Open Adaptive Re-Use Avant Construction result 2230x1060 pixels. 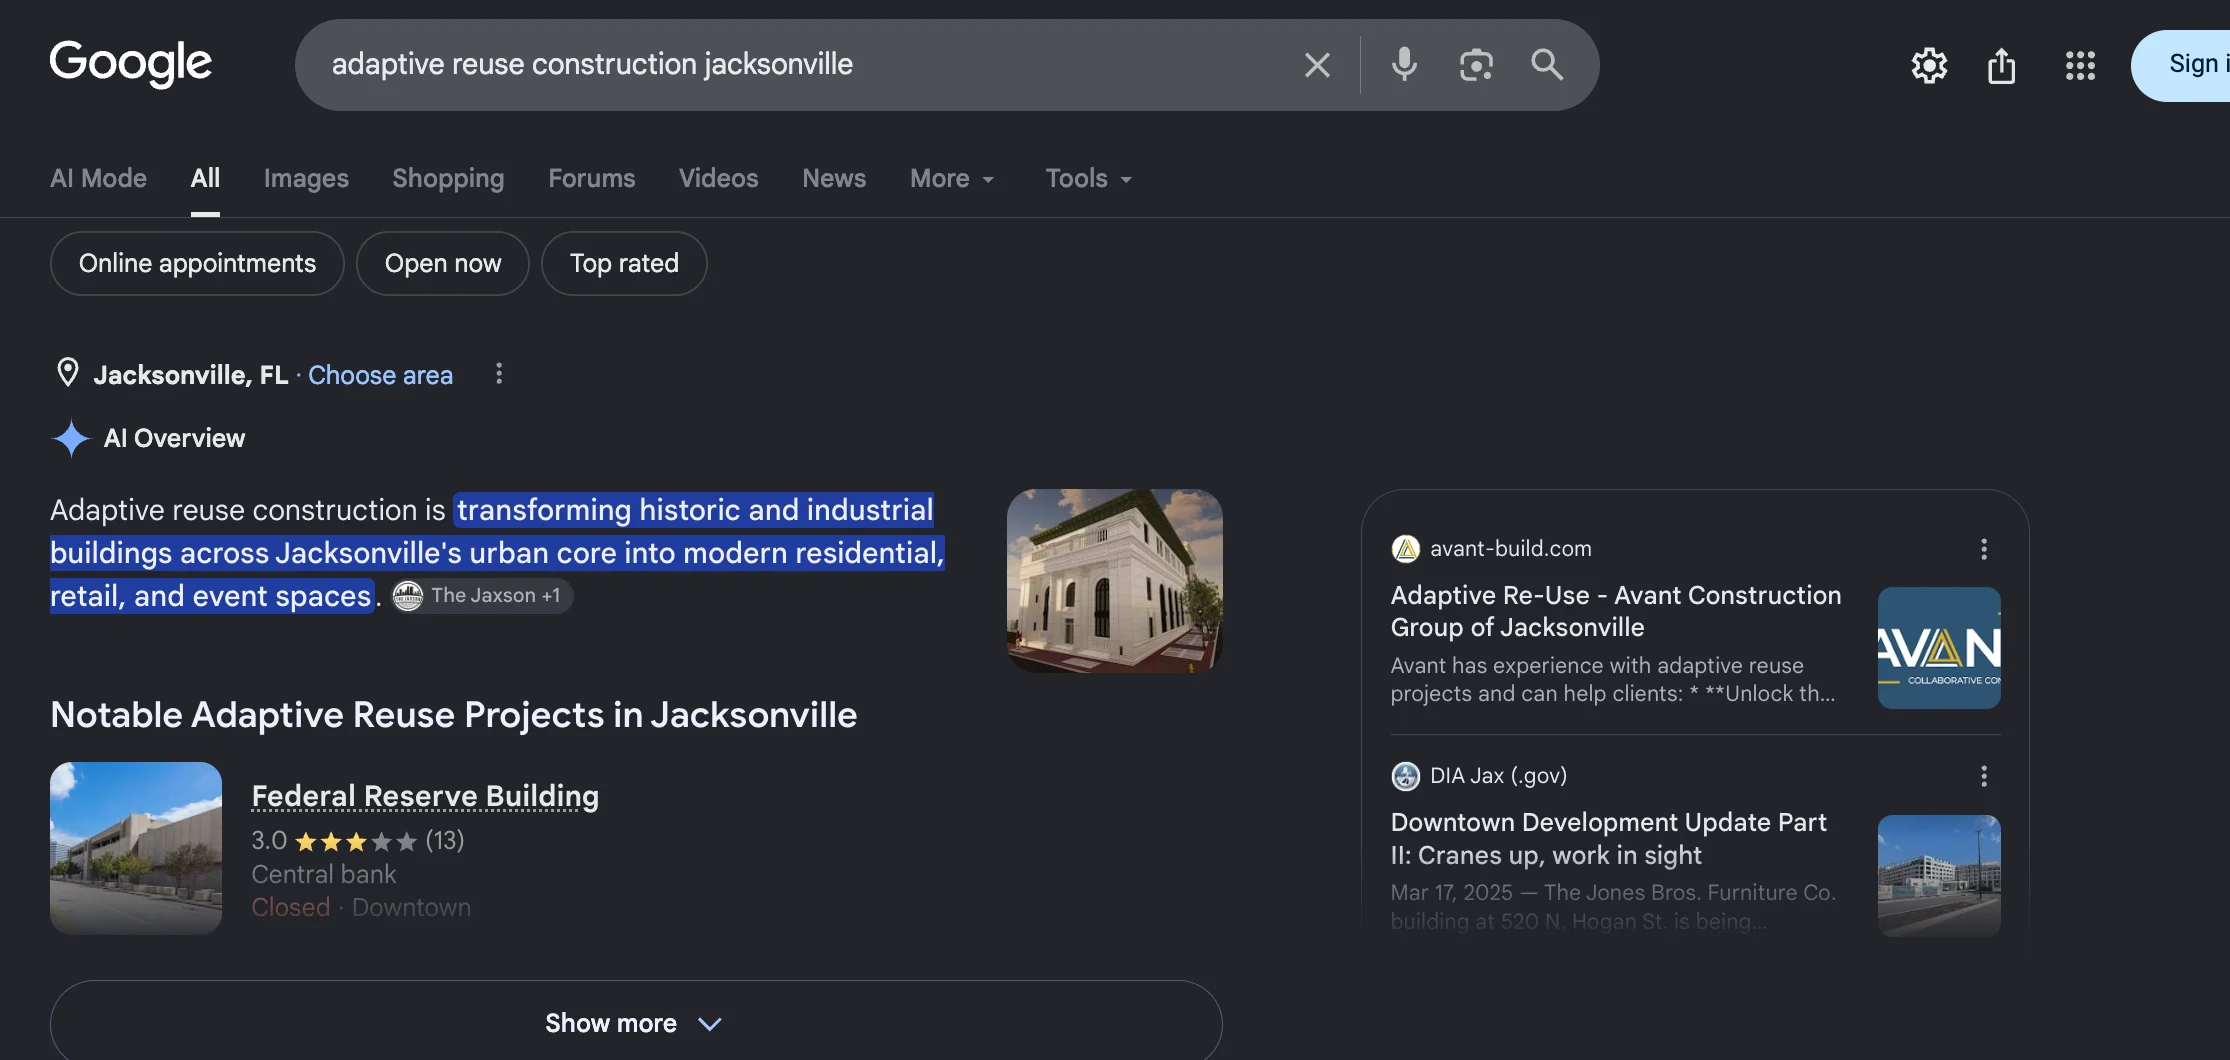point(1615,611)
